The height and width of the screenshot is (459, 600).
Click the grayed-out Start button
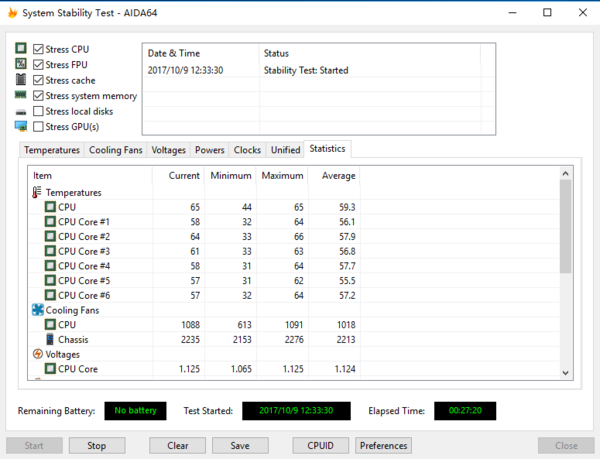(x=34, y=446)
